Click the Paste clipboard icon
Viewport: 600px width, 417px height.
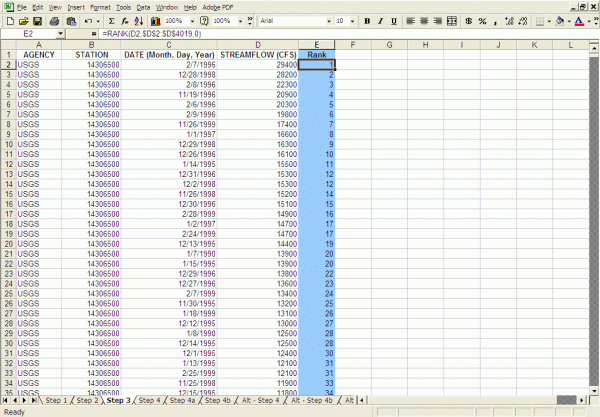(71, 21)
